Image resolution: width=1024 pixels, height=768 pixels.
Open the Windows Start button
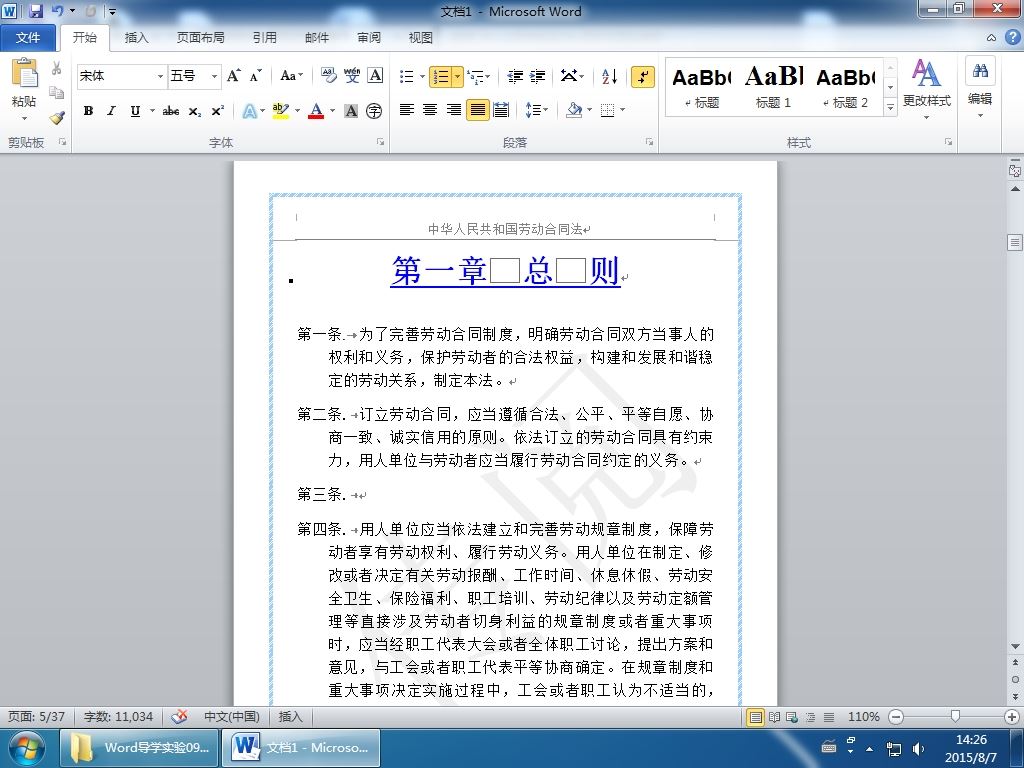25,748
